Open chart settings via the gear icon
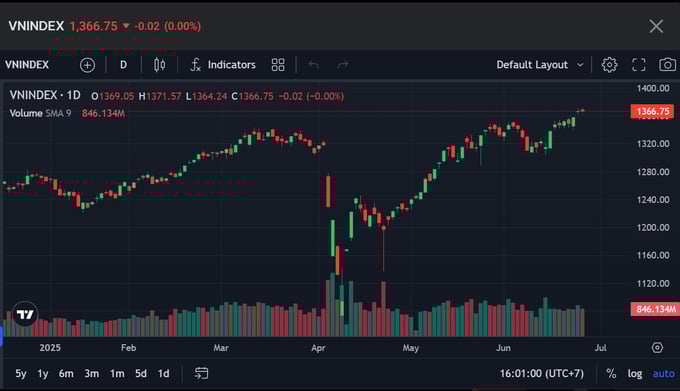The image size is (680, 391). coord(609,65)
